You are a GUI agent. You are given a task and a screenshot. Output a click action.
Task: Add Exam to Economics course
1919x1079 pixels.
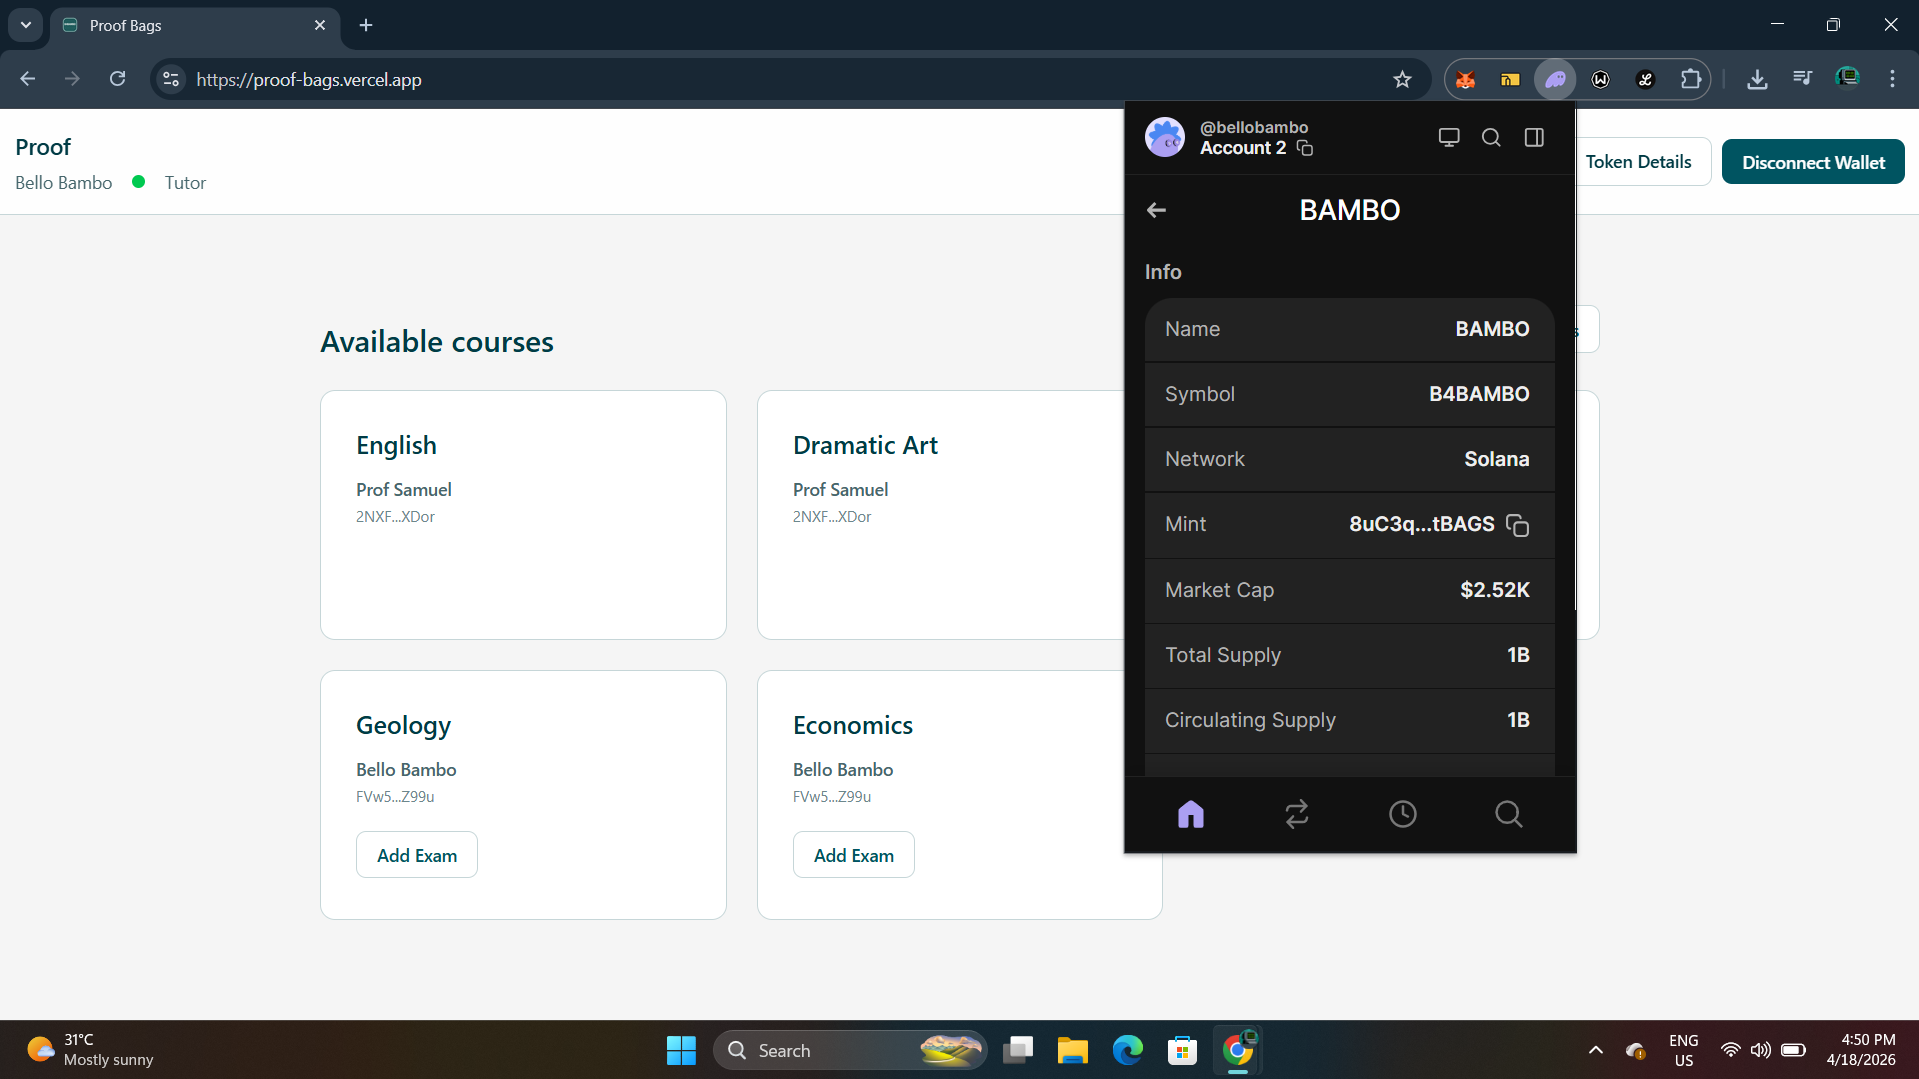pos(854,855)
